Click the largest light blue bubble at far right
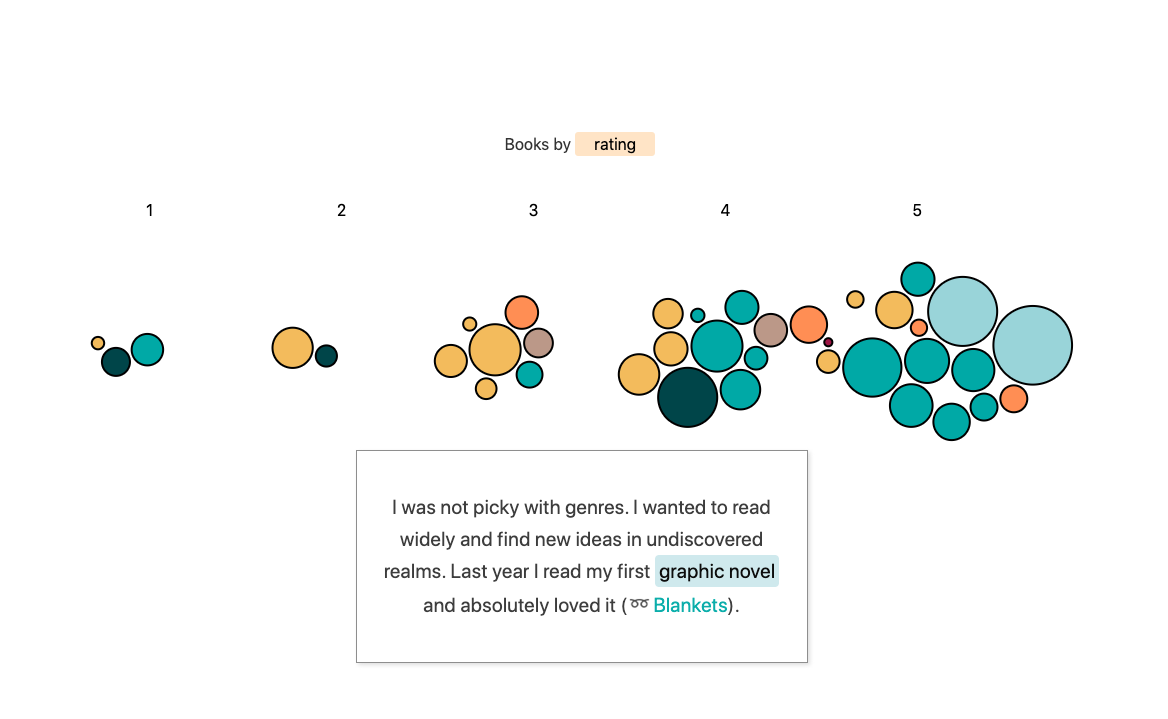Viewport: 1168px width, 719px height. (1032, 345)
